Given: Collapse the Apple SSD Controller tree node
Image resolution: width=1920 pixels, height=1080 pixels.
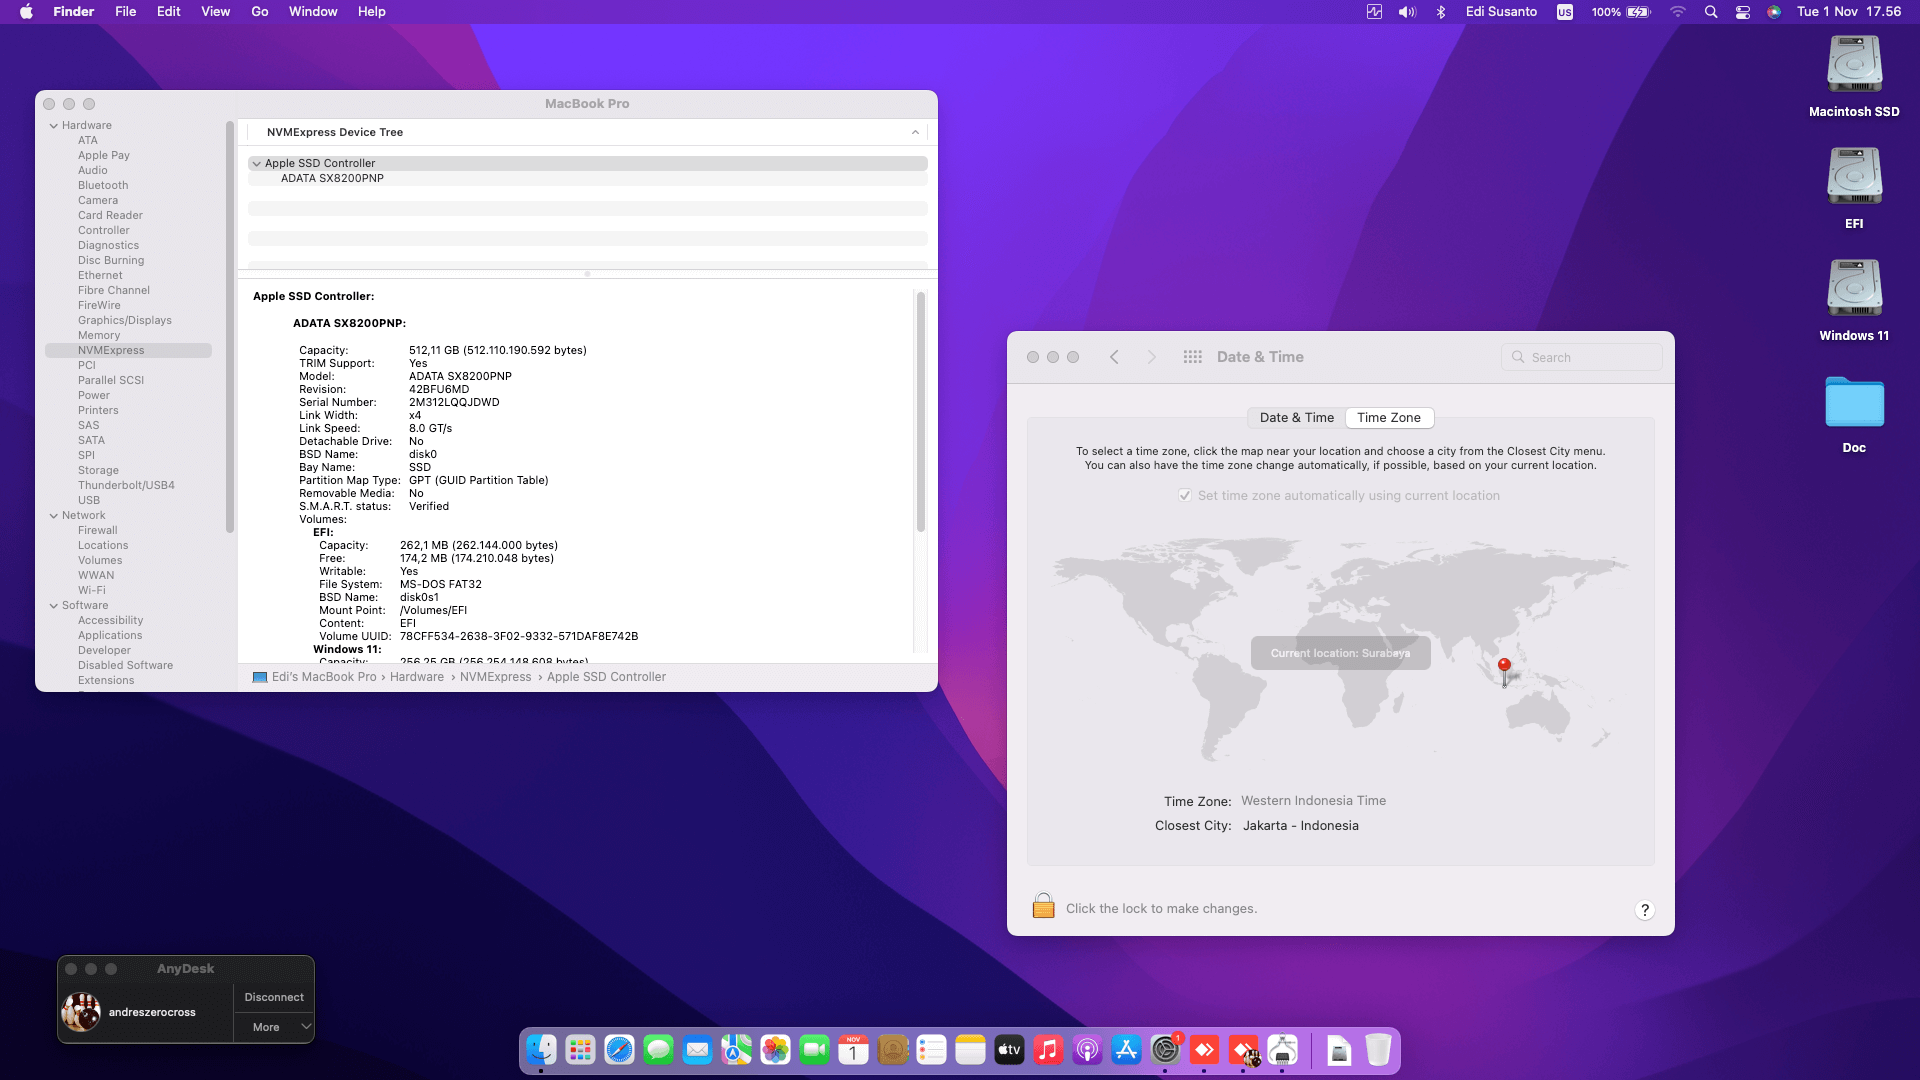Looking at the screenshot, I should [257, 164].
